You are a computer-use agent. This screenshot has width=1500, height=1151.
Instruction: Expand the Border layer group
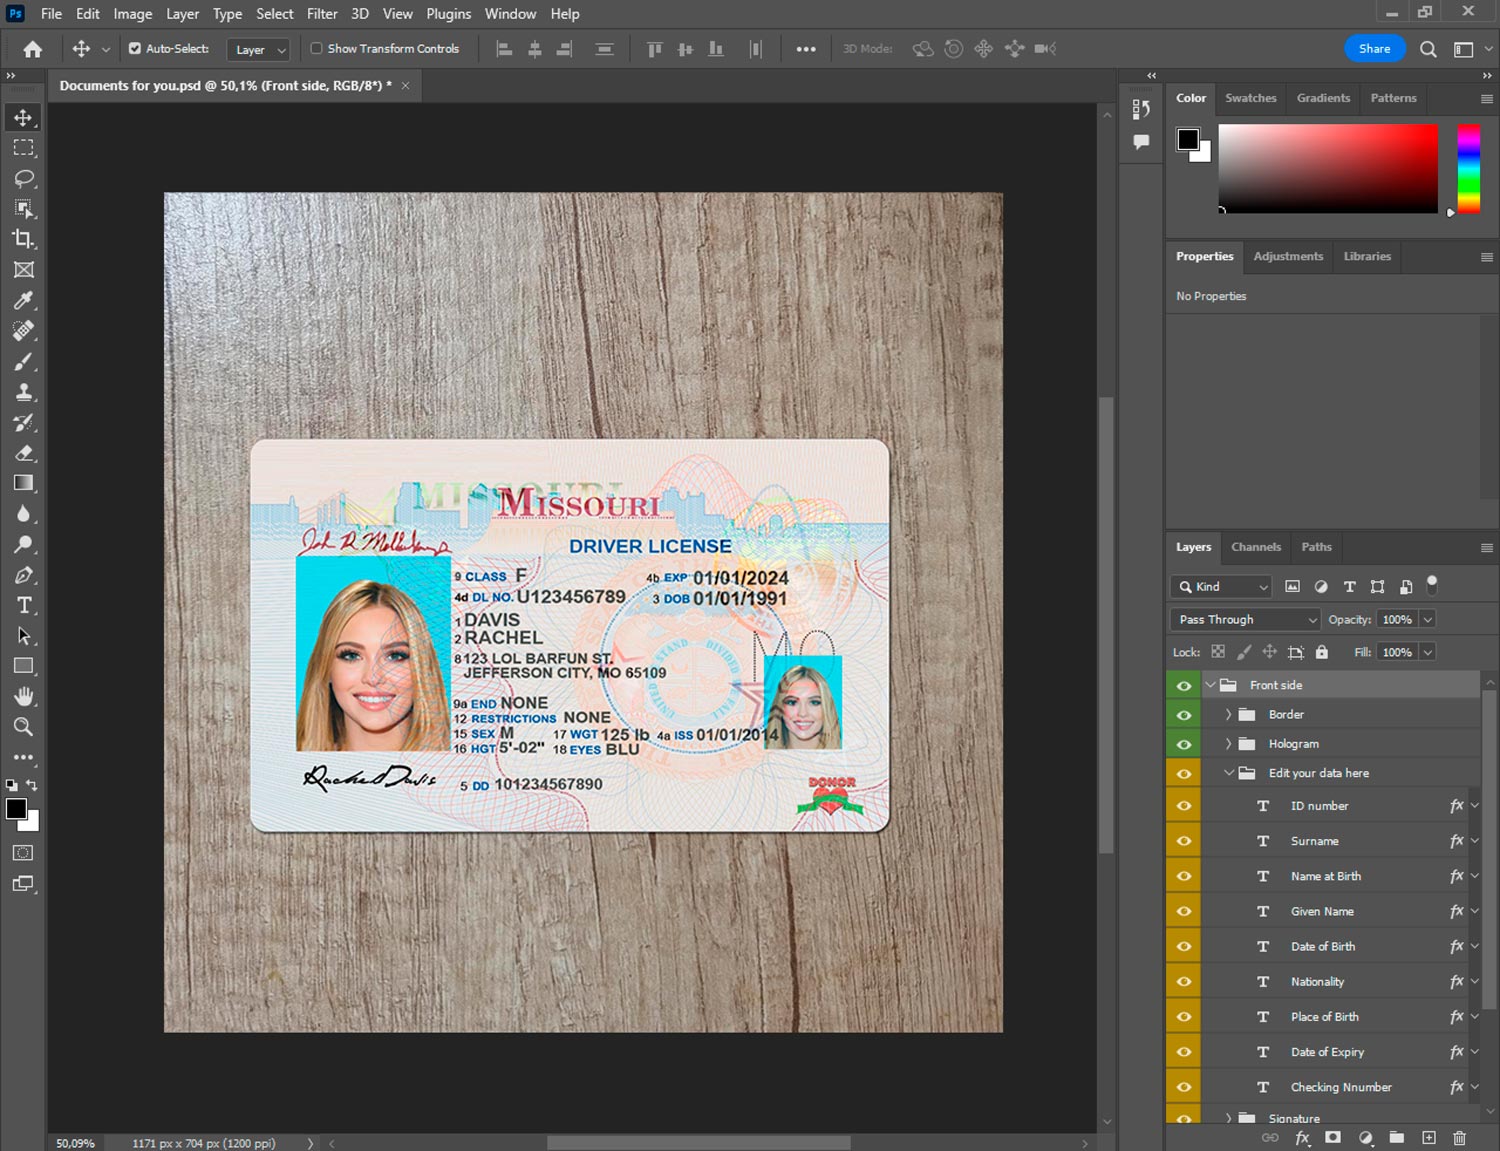[1228, 715]
